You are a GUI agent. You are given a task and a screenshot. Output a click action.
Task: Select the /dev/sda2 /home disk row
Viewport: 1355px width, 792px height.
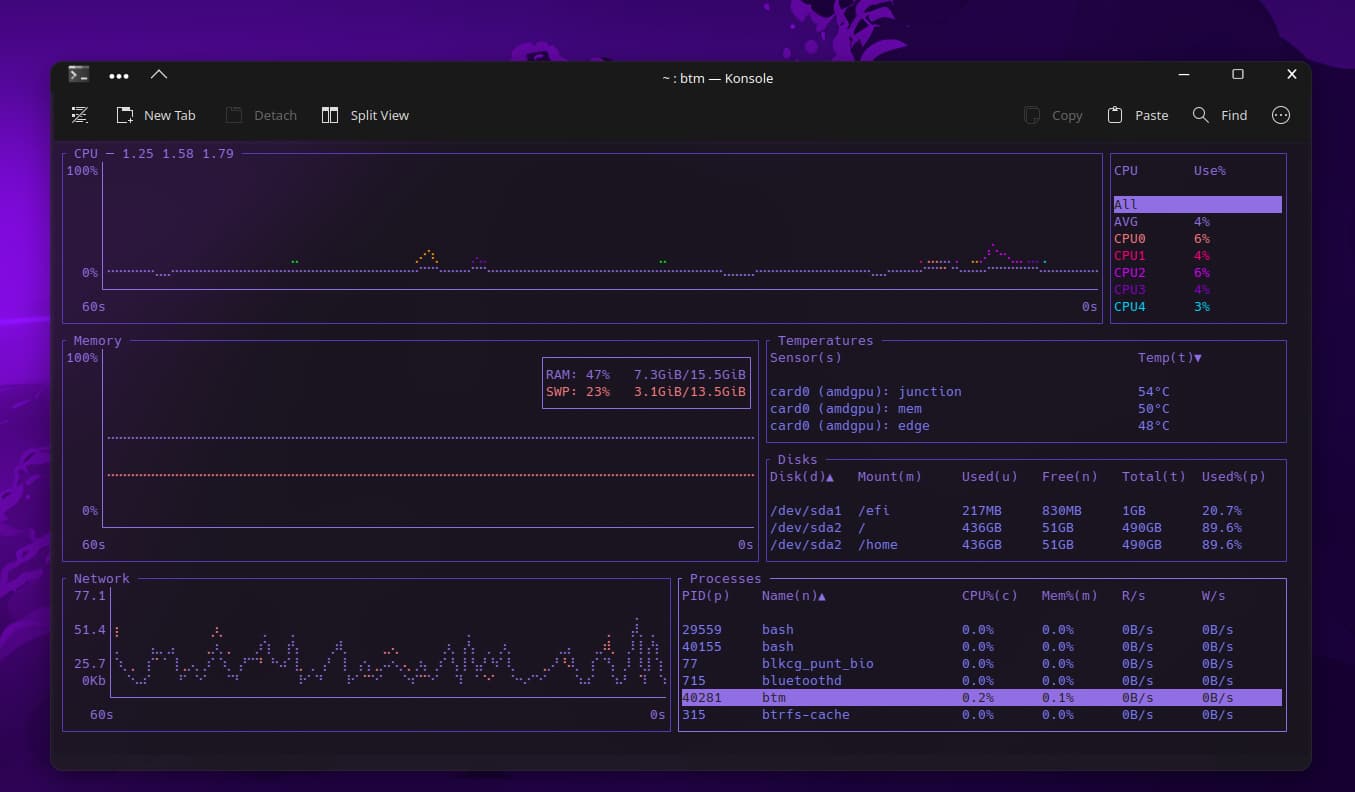1026,545
